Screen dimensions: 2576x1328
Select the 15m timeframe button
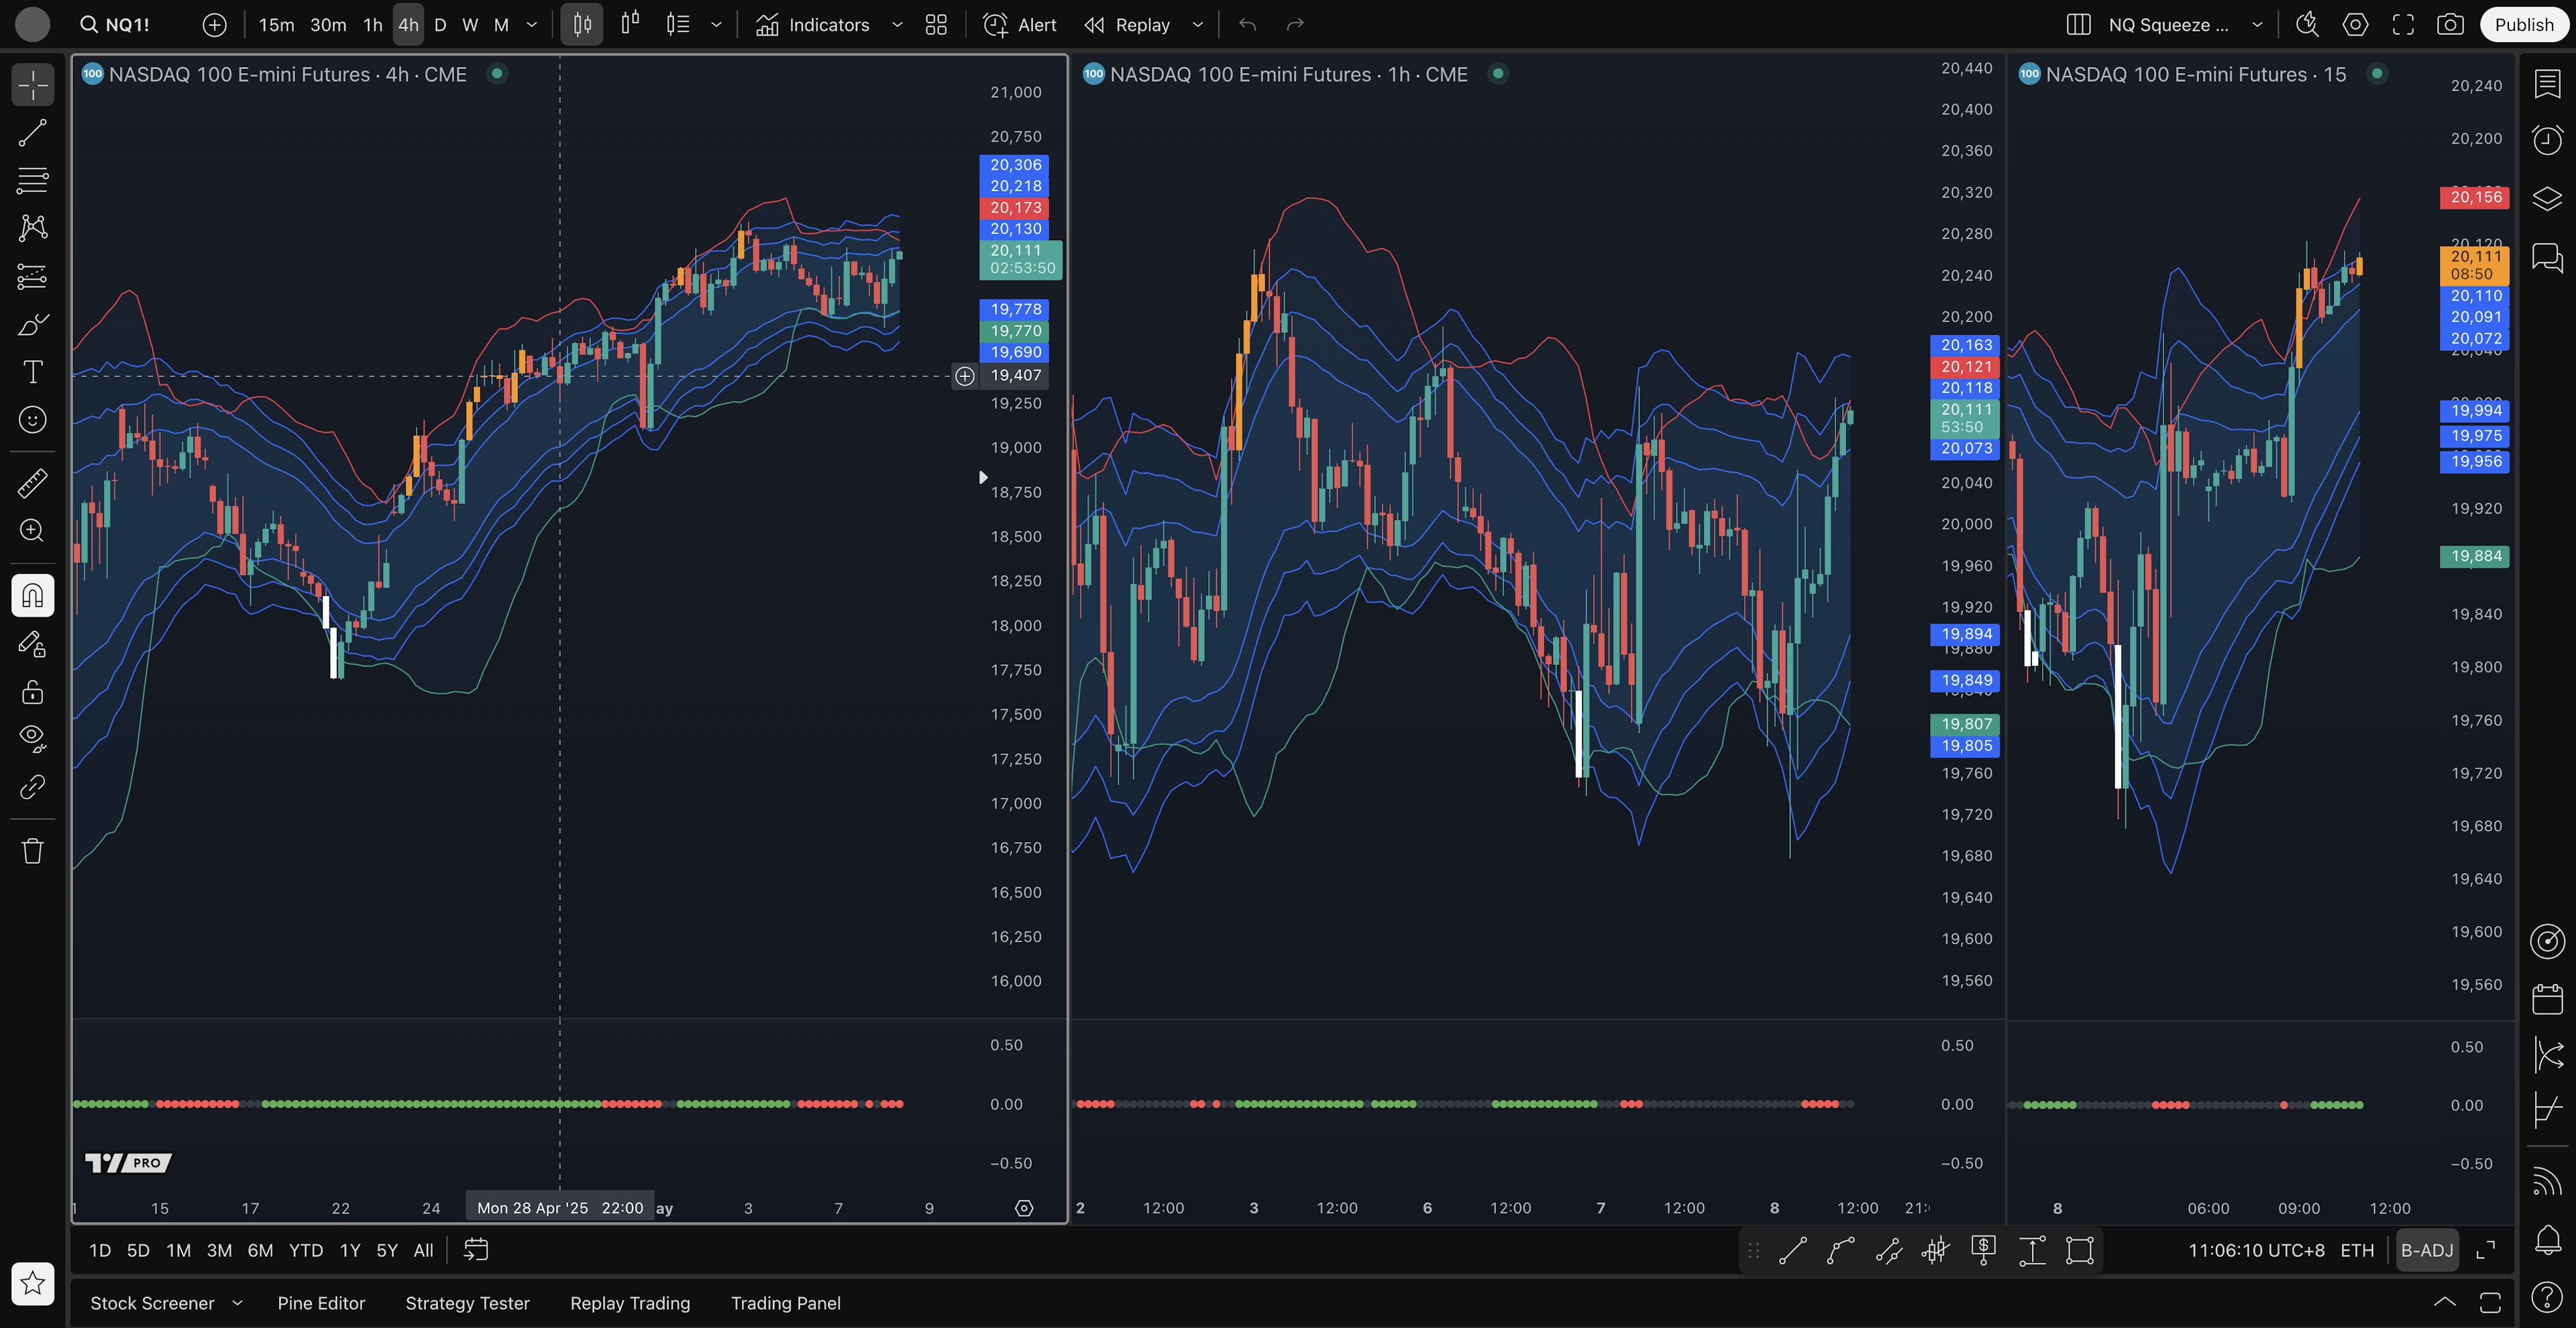(x=276, y=25)
